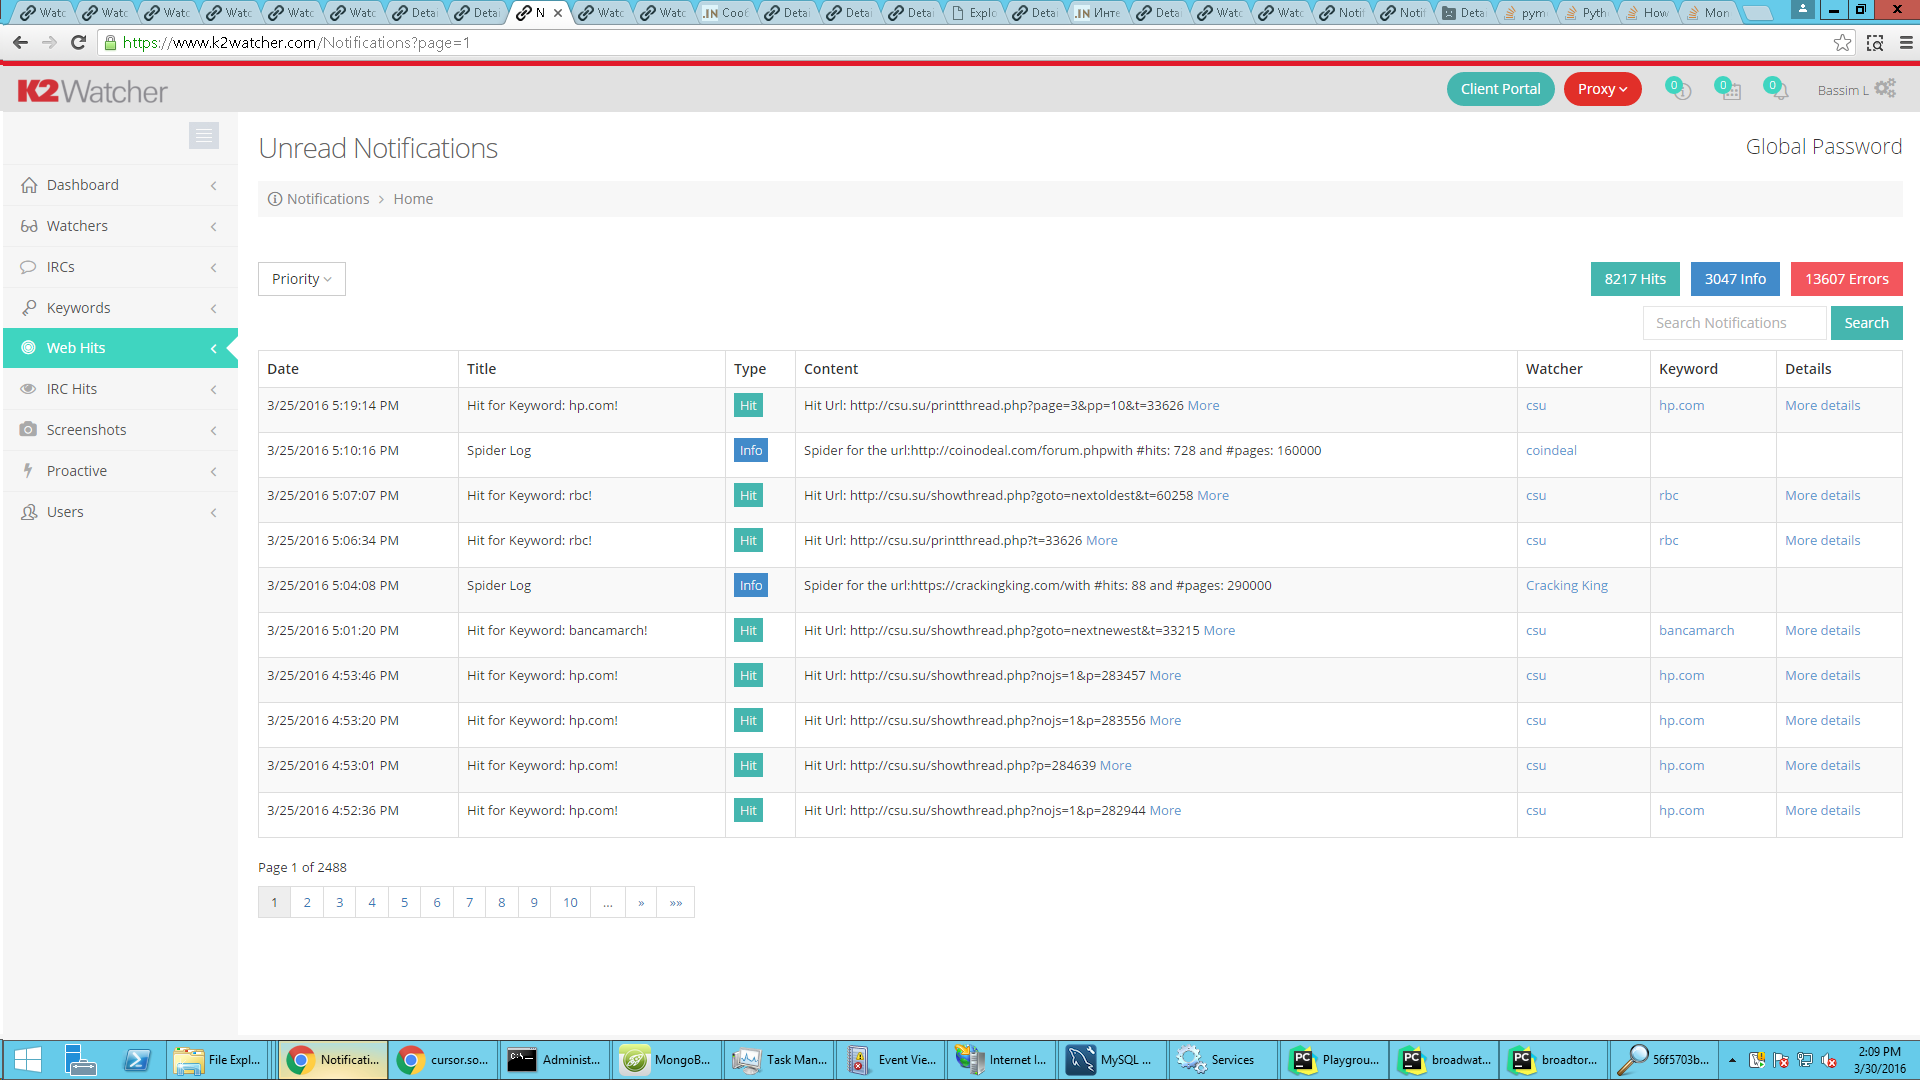Filter by 3047 Info button
Screen dimensions: 1920x1080
point(1735,279)
